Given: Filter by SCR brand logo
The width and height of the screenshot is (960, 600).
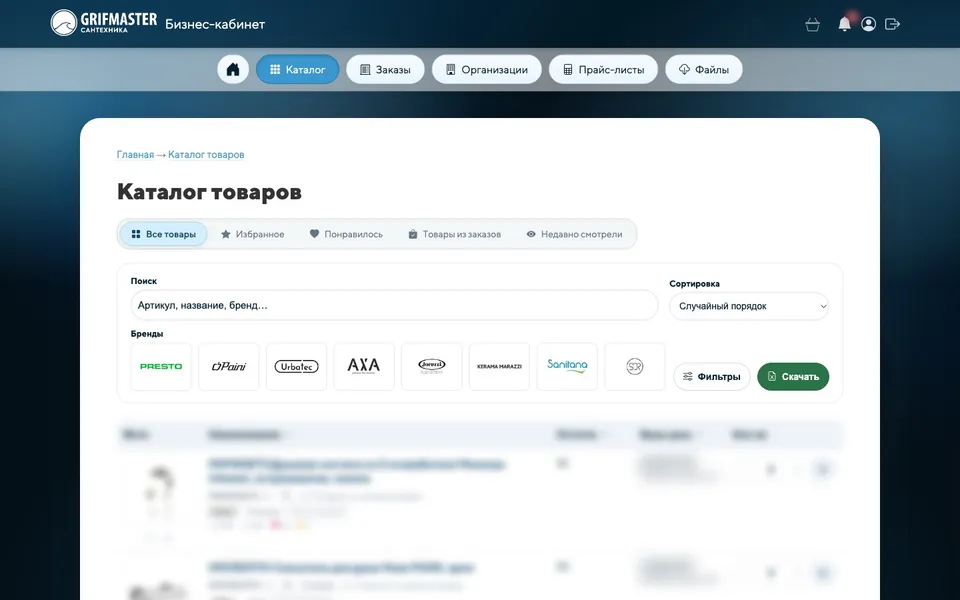Looking at the screenshot, I should 635,366.
